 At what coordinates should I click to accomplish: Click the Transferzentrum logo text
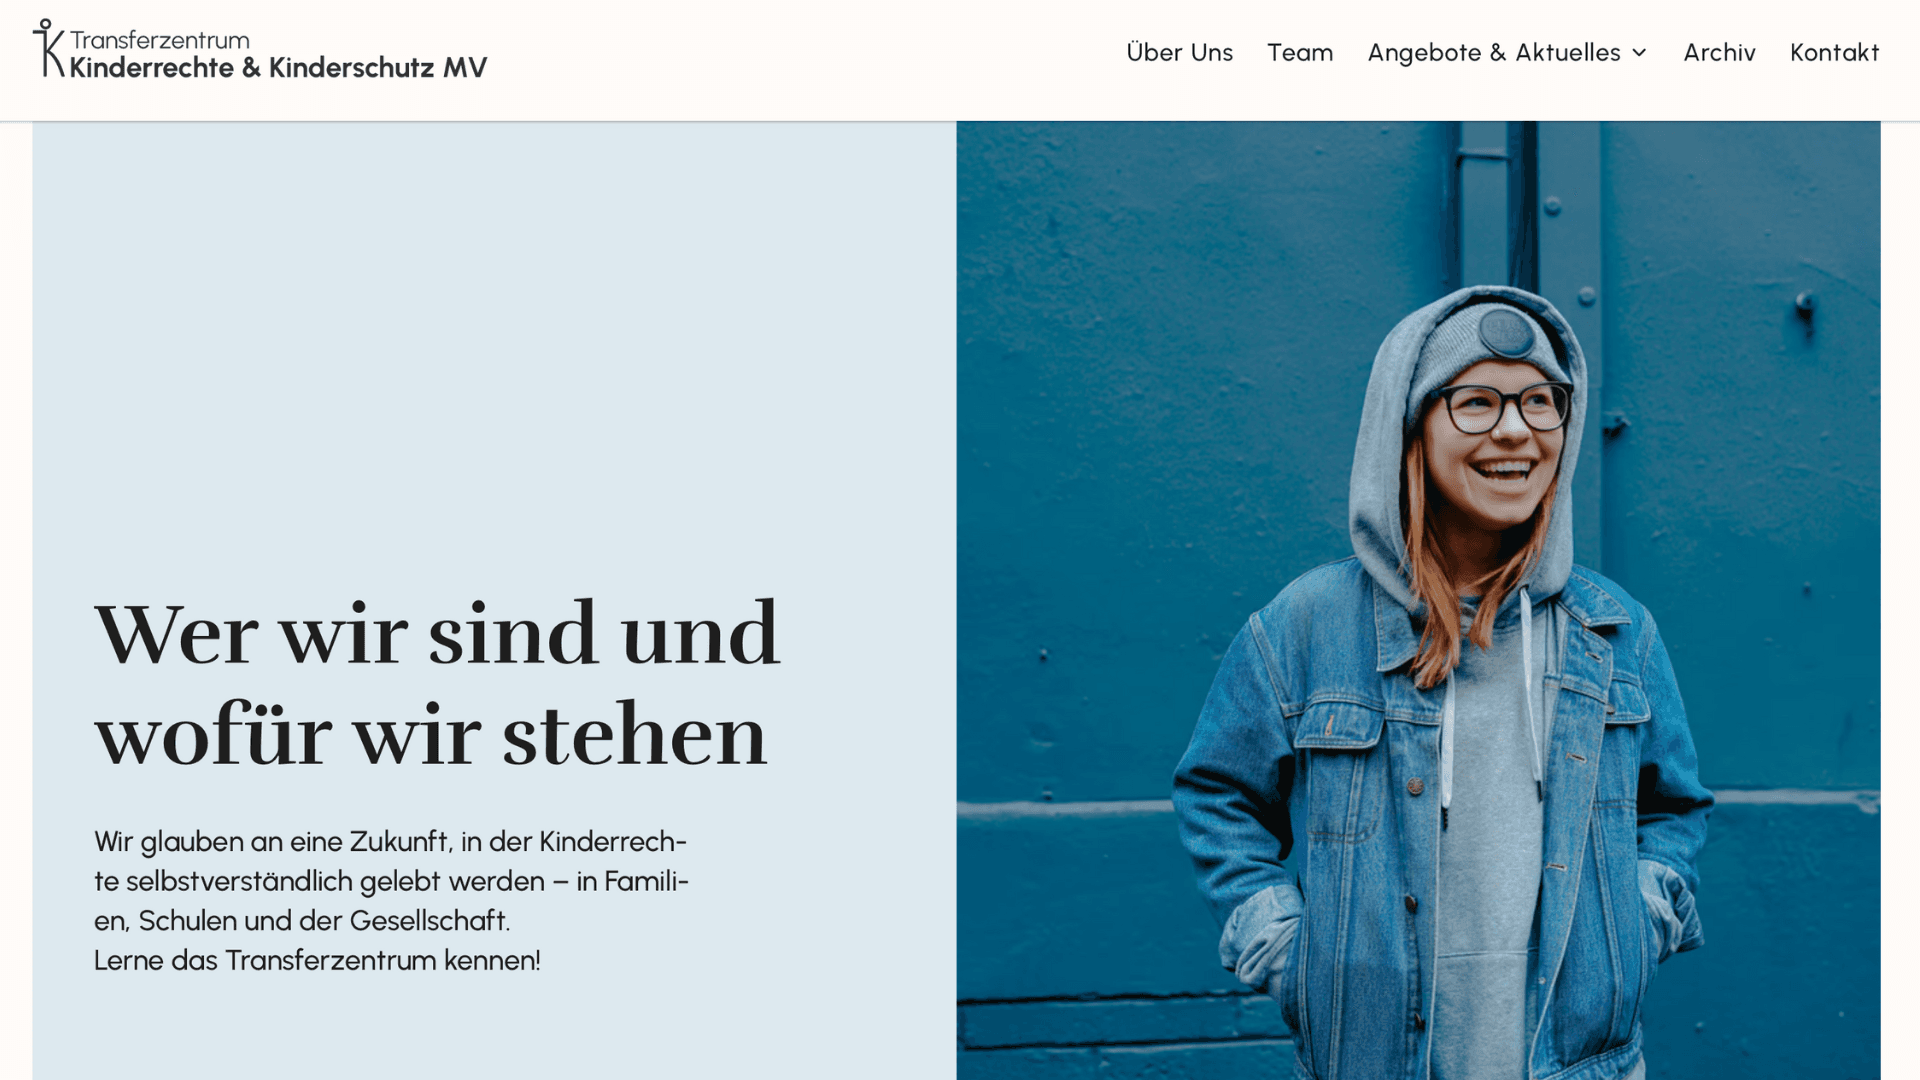tap(160, 40)
